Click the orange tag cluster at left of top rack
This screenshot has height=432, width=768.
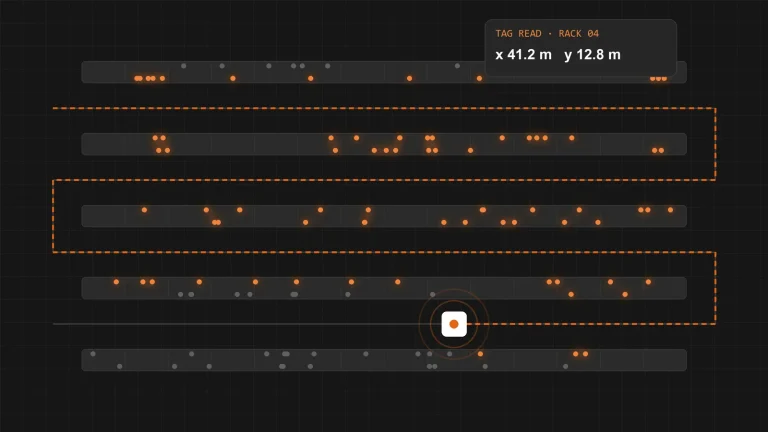[149, 78]
